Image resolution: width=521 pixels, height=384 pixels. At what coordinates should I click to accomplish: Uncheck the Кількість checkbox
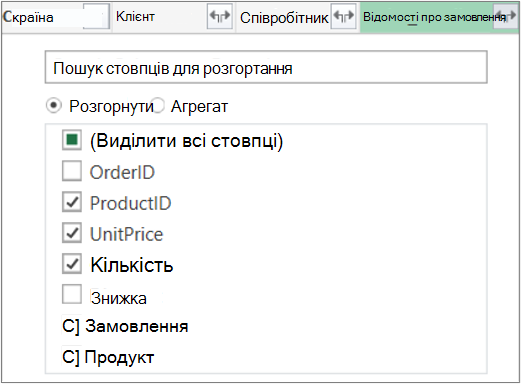(72, 264)
